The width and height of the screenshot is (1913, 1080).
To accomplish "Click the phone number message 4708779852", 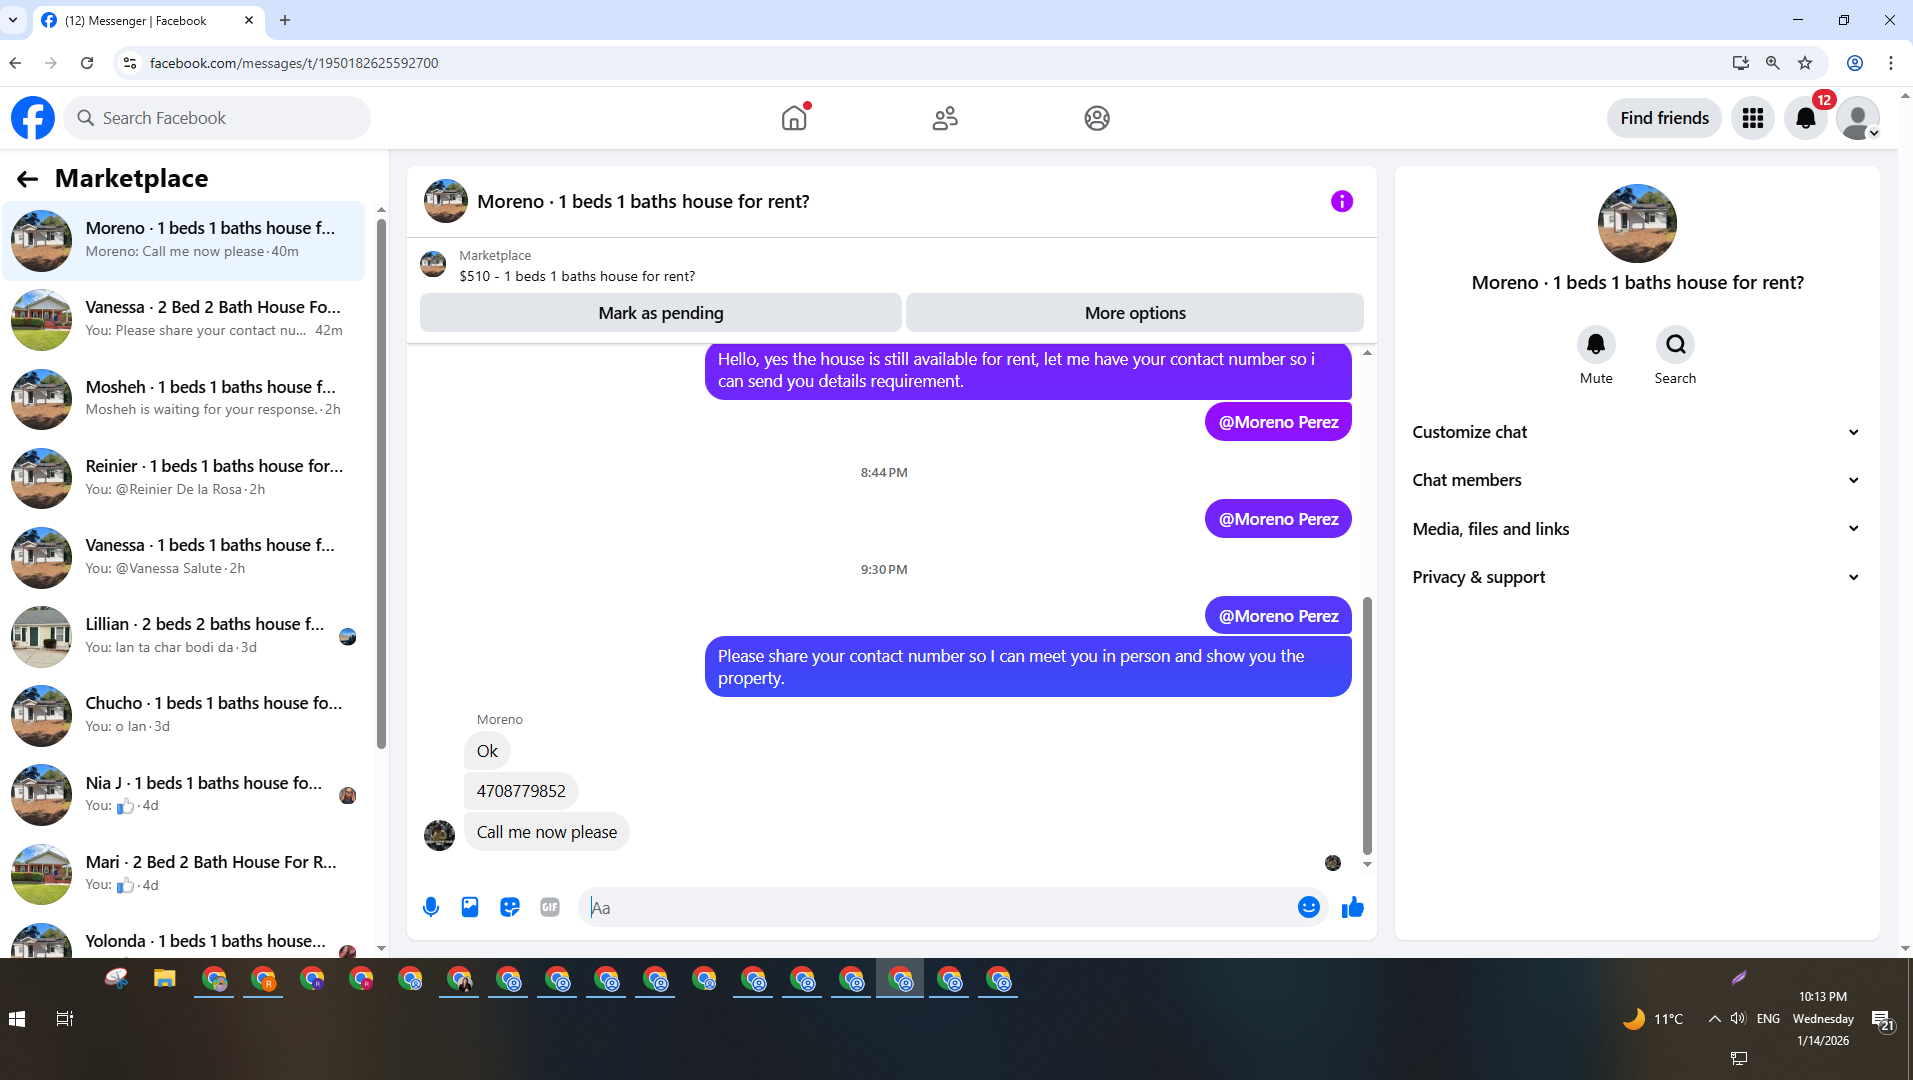I will 521,792.
